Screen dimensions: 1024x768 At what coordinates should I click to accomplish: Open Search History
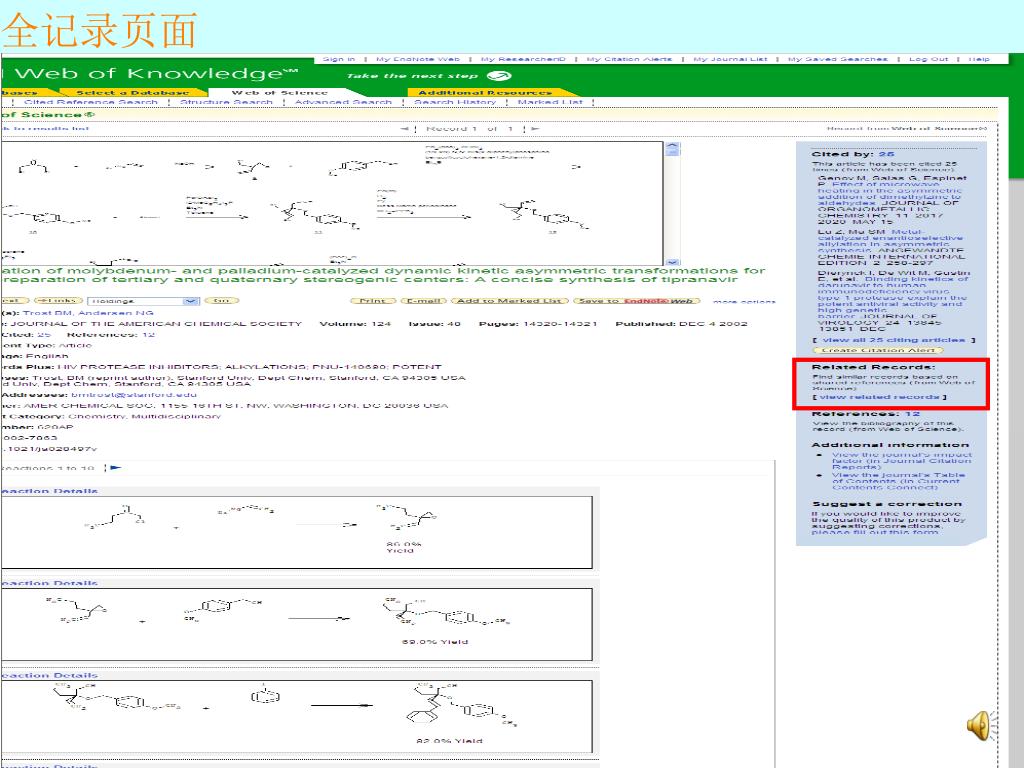(x=455, y=102)
